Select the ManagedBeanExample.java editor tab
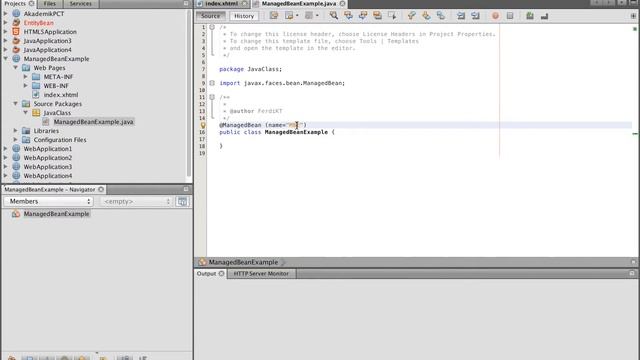 299,4
